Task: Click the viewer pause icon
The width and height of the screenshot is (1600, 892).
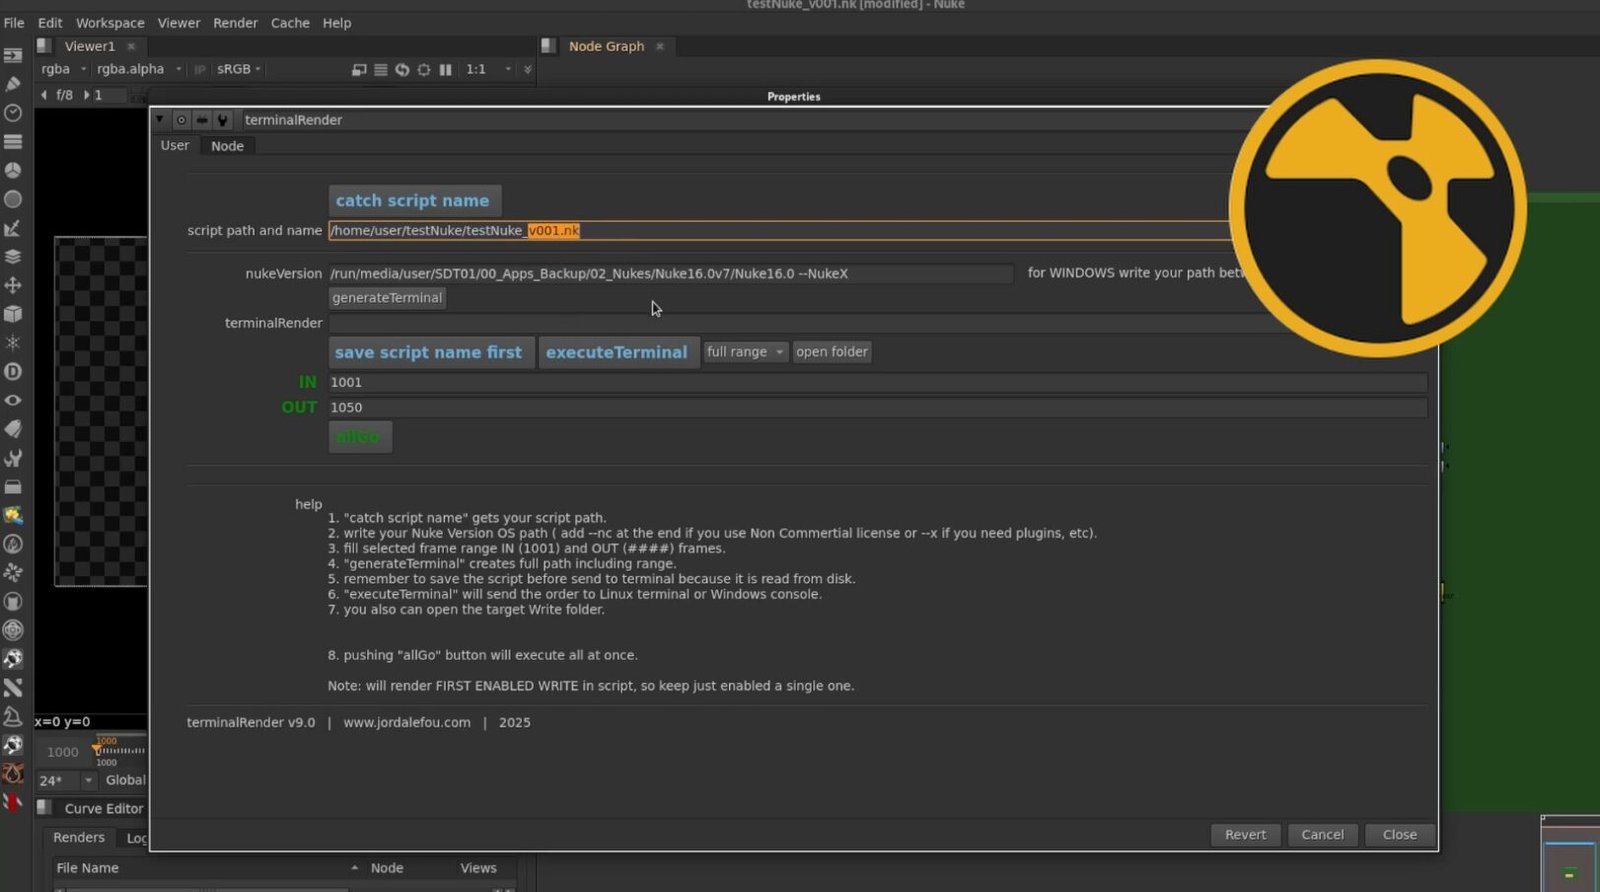Action: [x=446, y=70]
